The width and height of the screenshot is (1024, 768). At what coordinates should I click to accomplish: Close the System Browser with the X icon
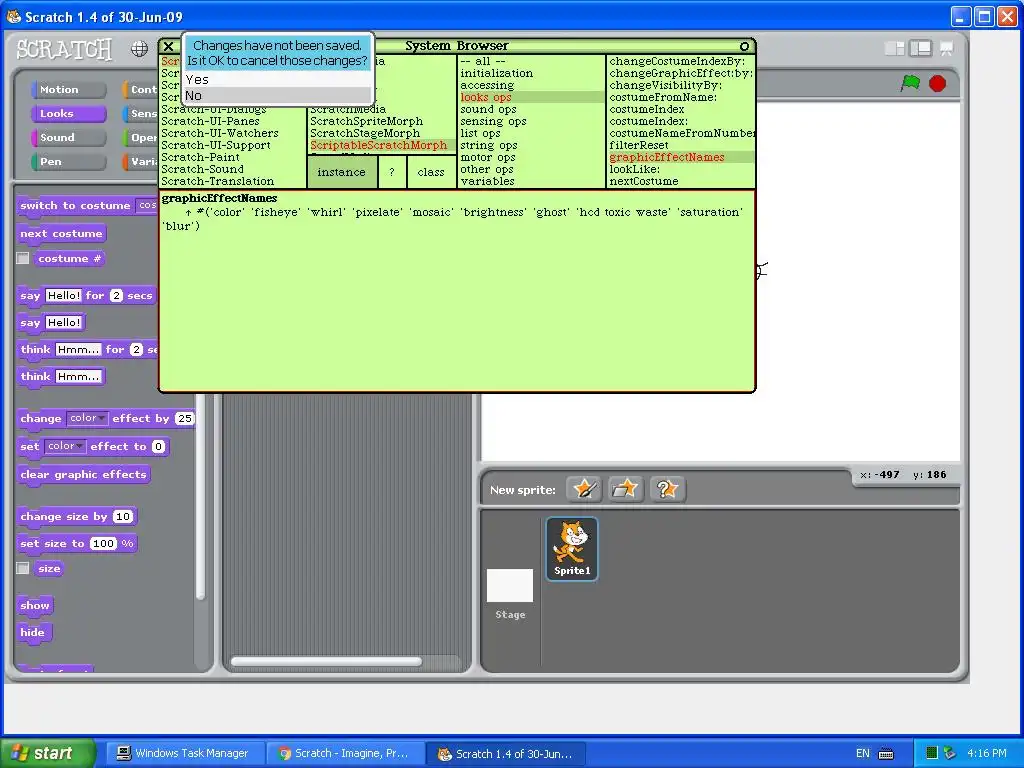click(168, 46)
